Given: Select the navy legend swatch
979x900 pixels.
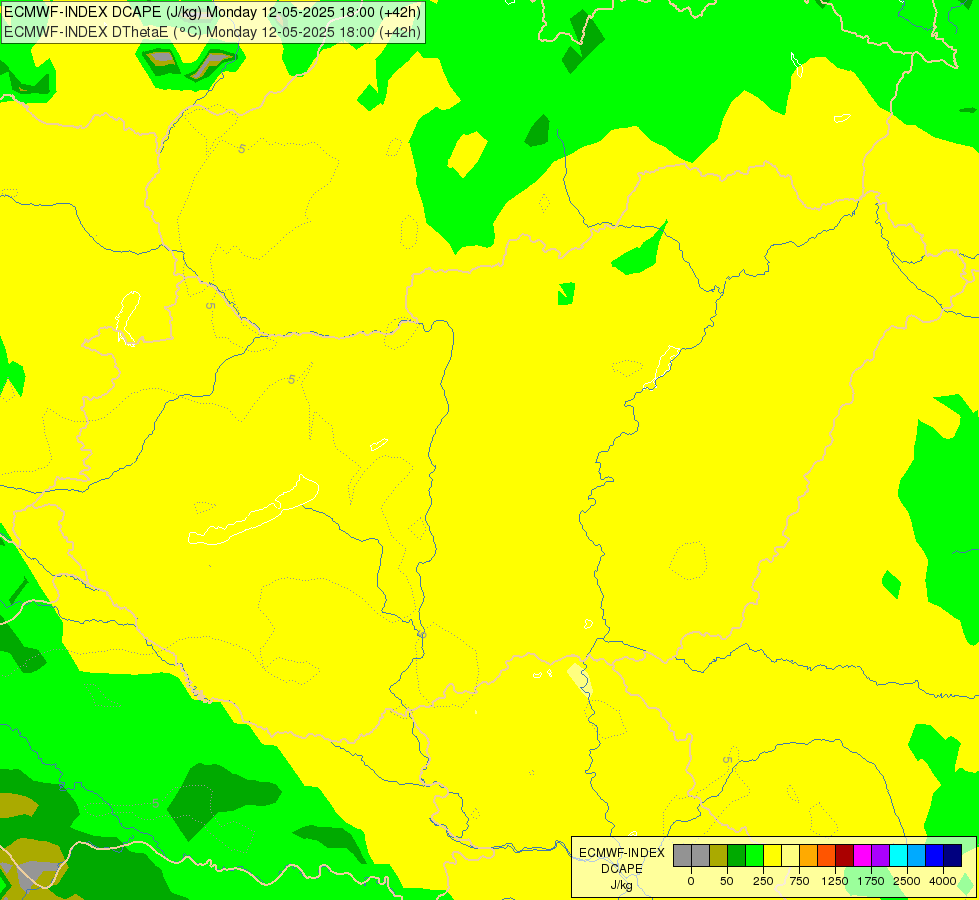Looking at the screenshot, I should (953, 856).
